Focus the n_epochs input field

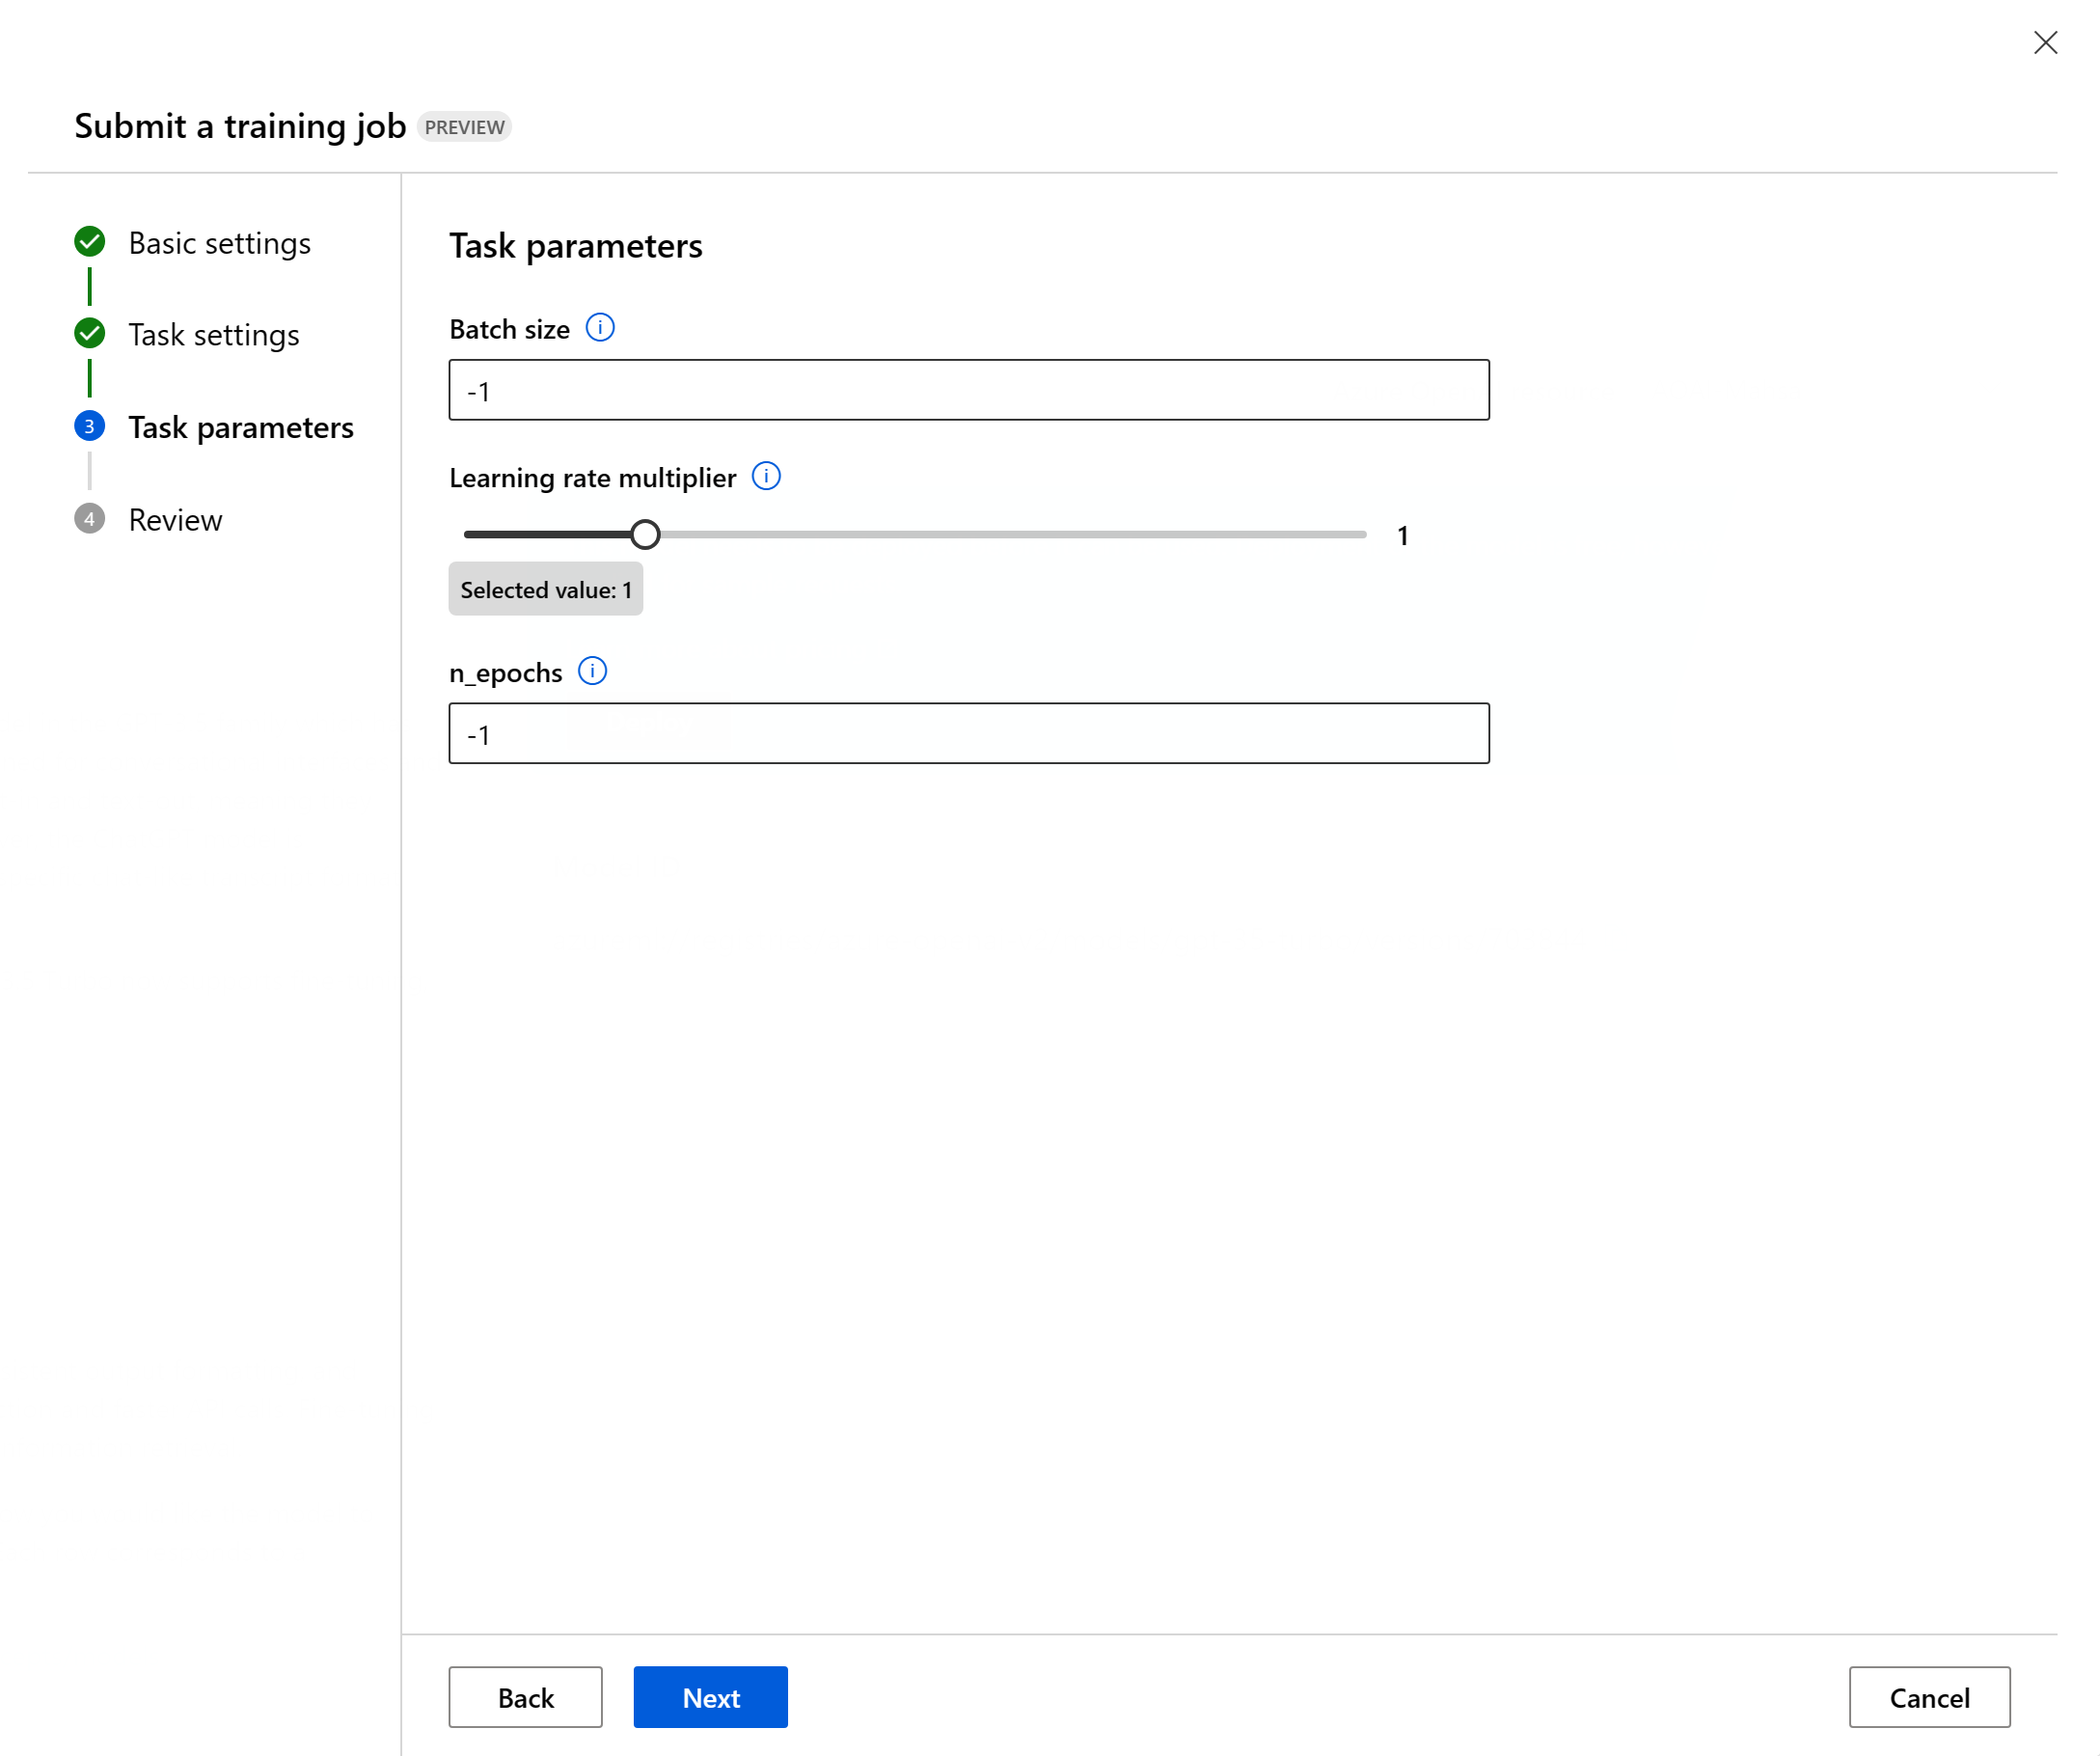tap(968, 734)
